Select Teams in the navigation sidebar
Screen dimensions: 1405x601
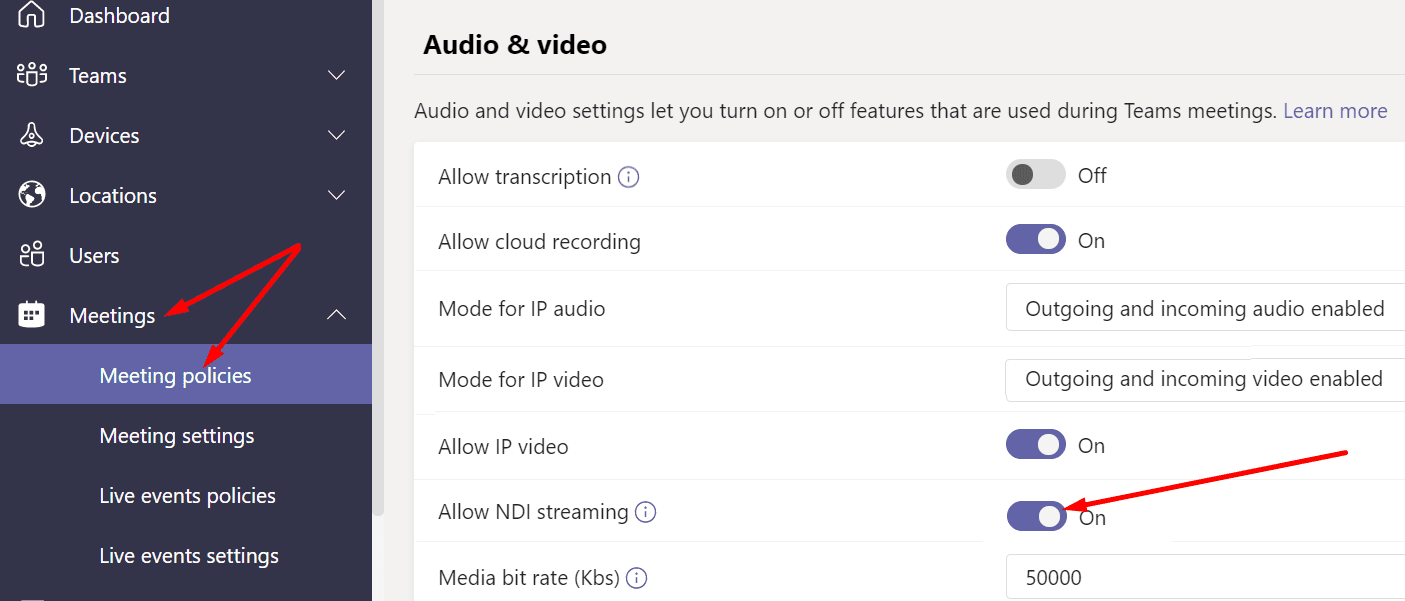[98, 75]
